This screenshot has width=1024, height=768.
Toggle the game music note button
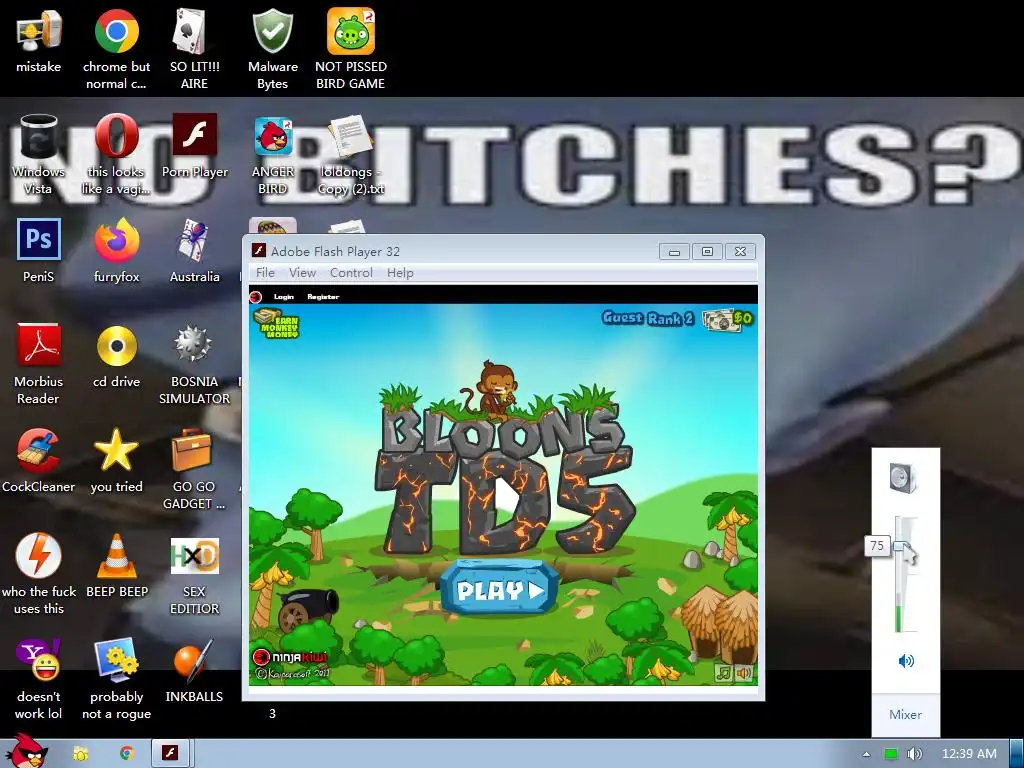pos(722,672)
